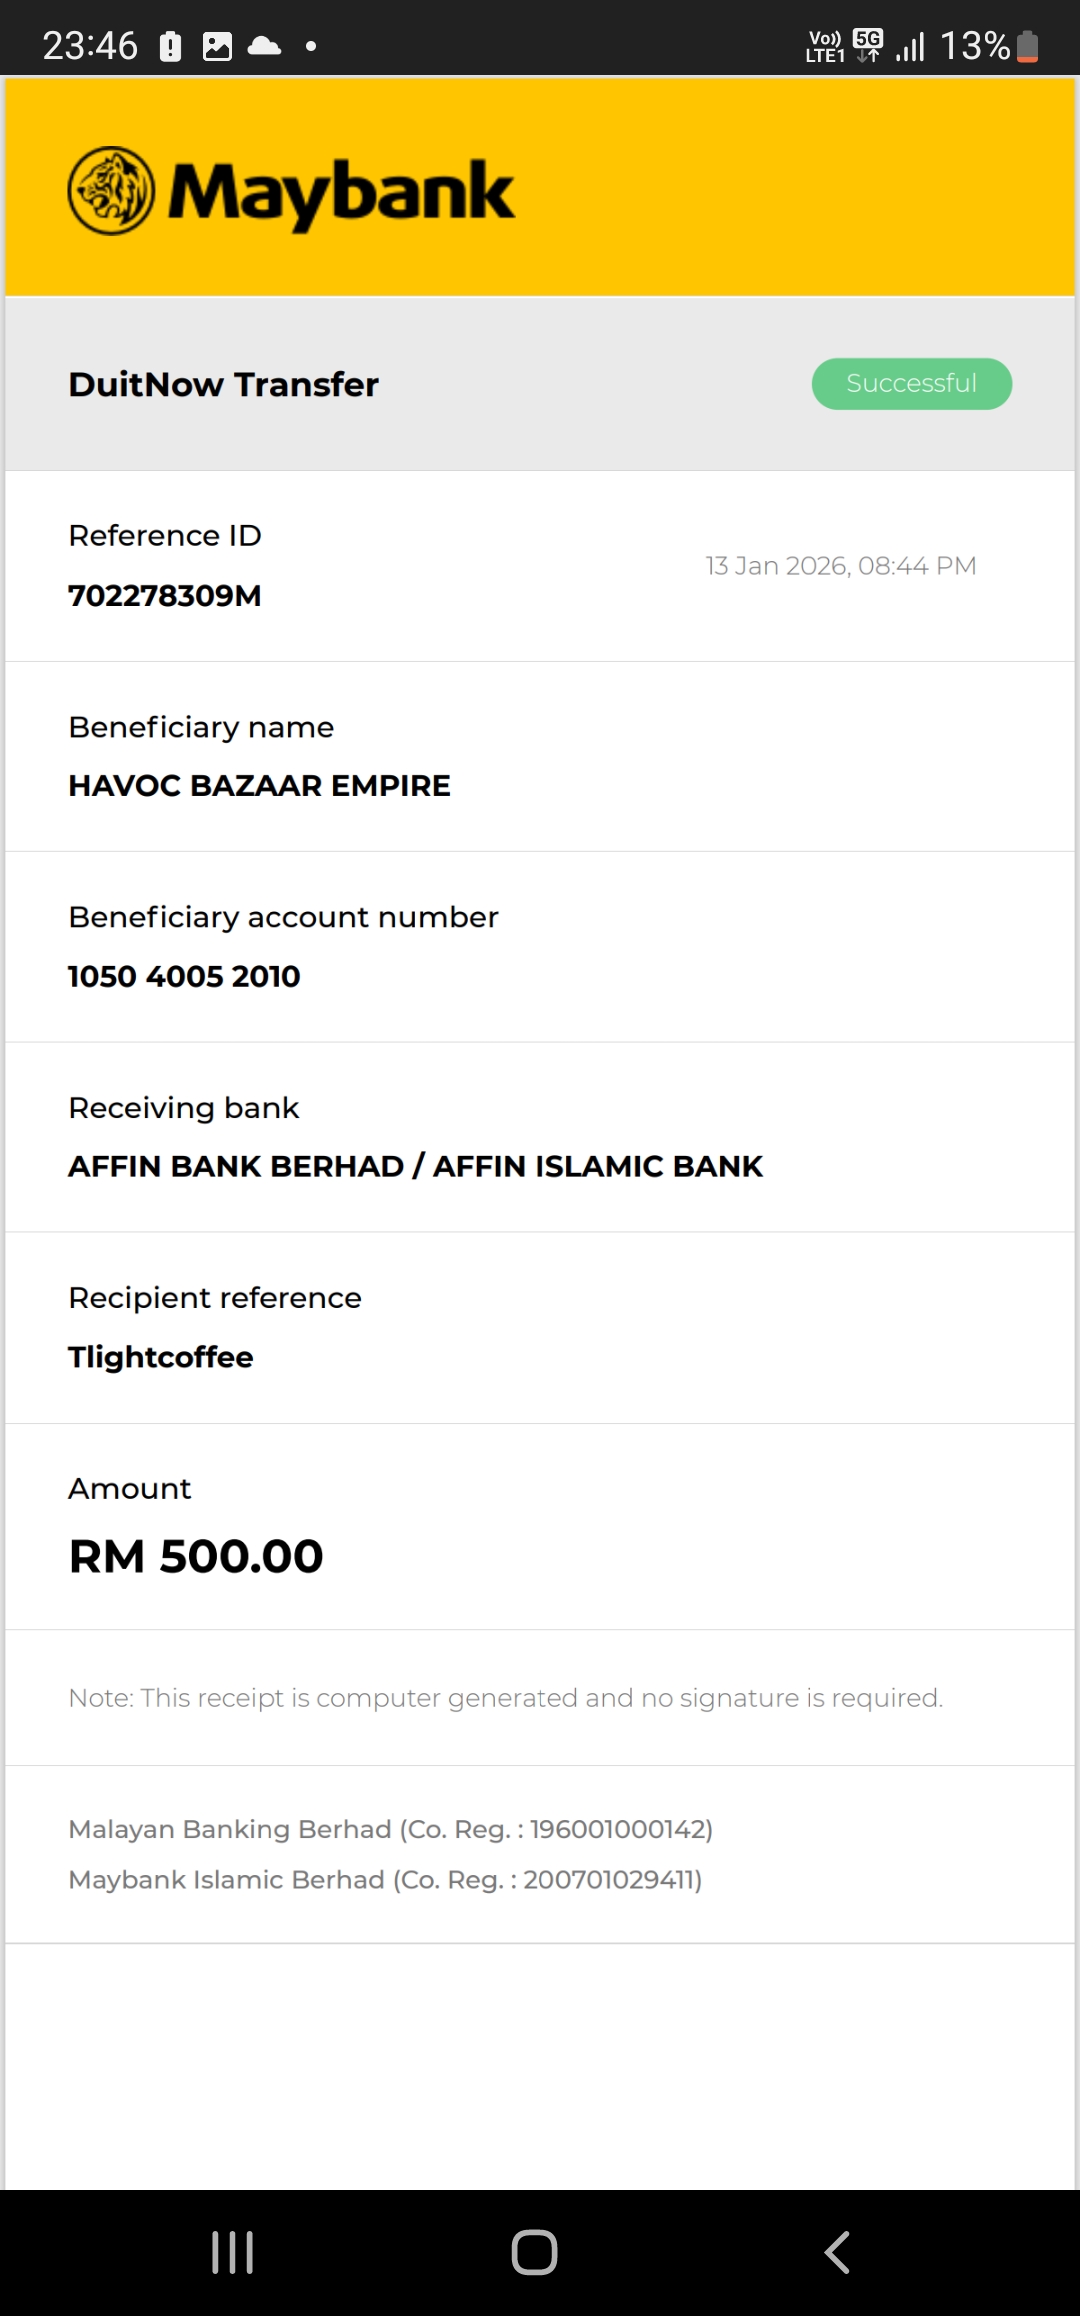Tap the RM 500.00 amount

click(196, 1556)
